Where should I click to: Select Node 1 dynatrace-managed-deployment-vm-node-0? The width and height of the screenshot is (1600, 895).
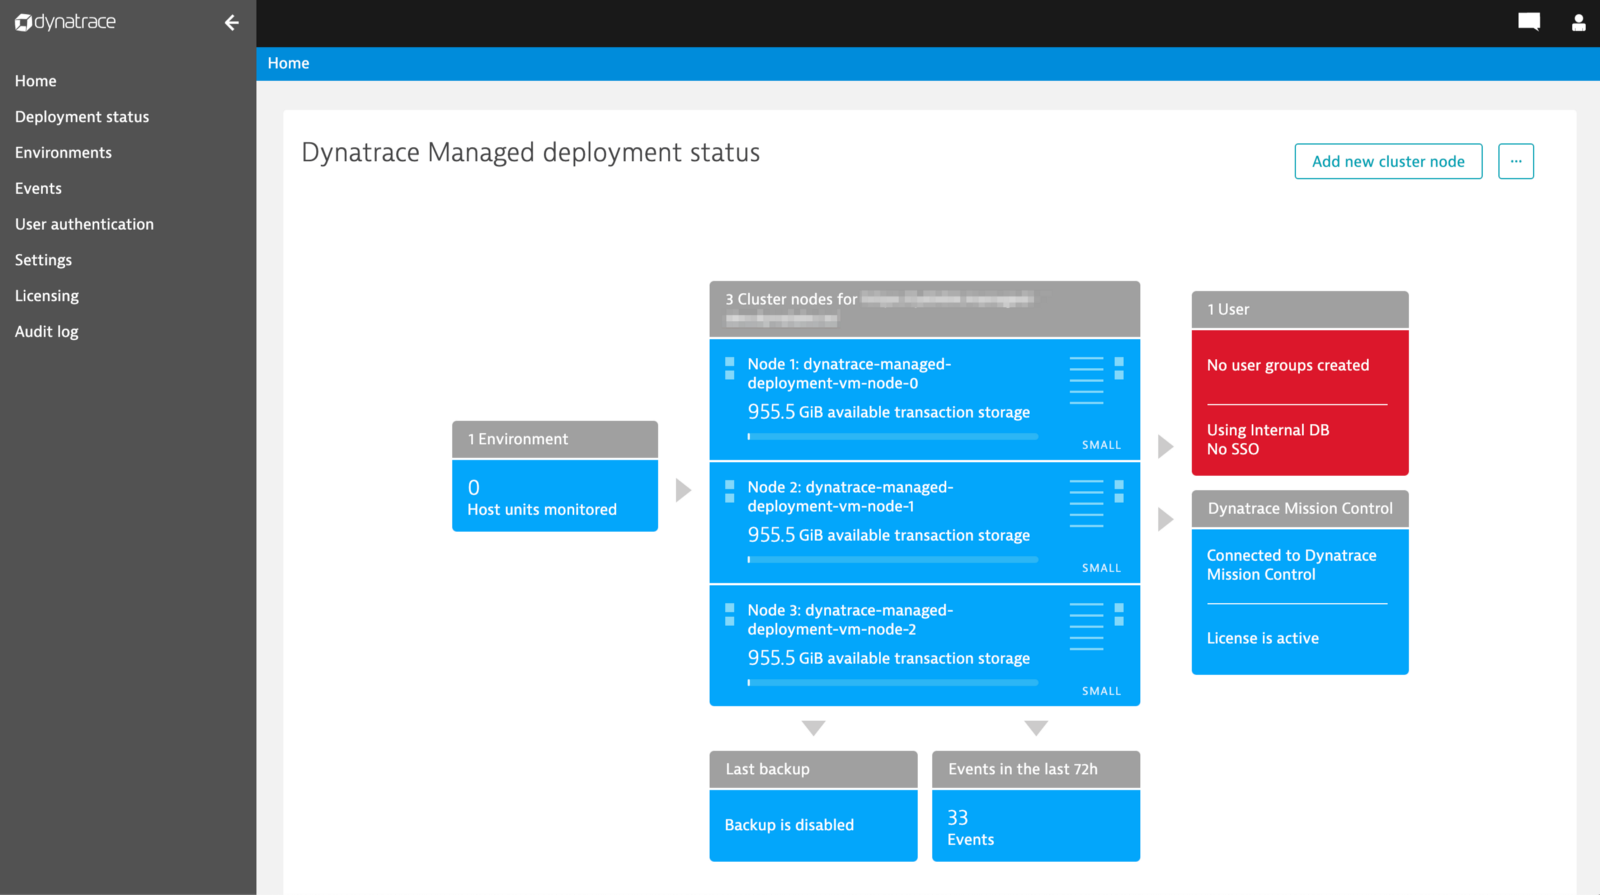[x=849, y=374]
